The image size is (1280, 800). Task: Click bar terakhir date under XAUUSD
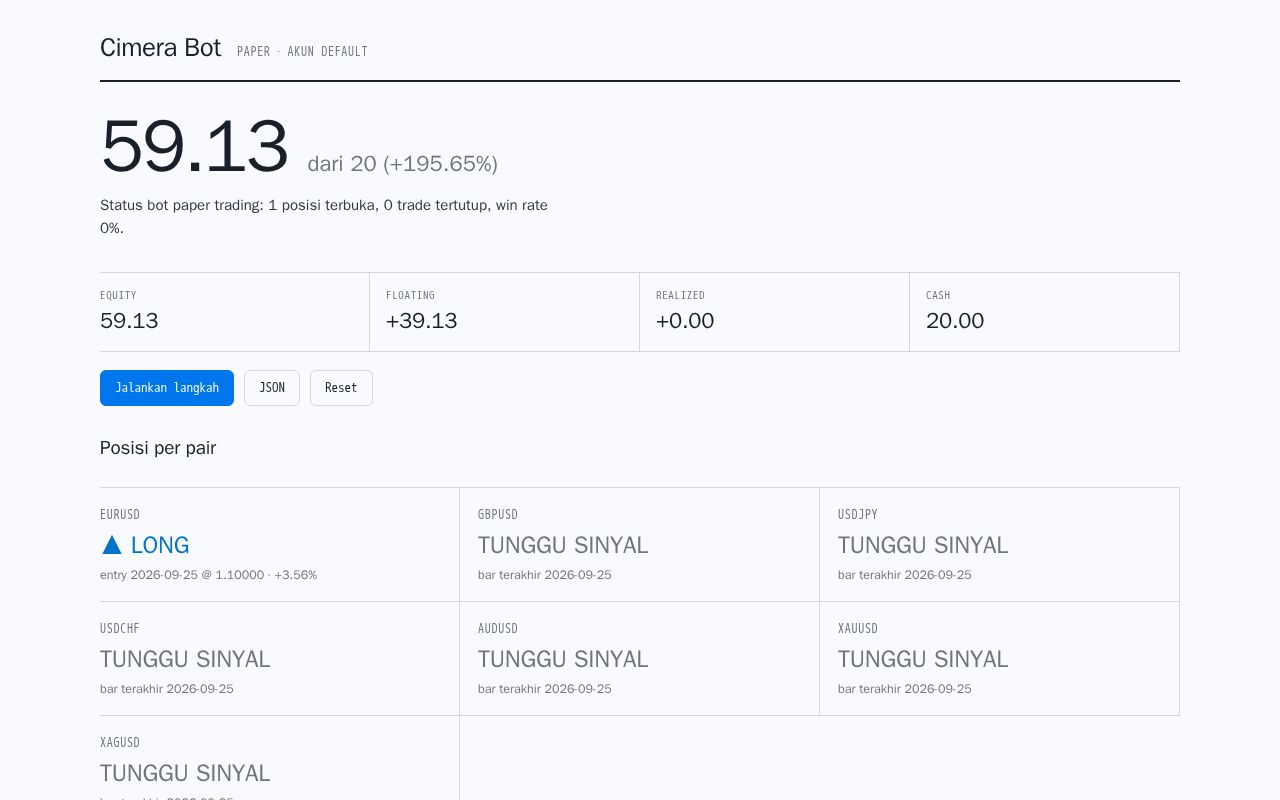click(905, 689)
